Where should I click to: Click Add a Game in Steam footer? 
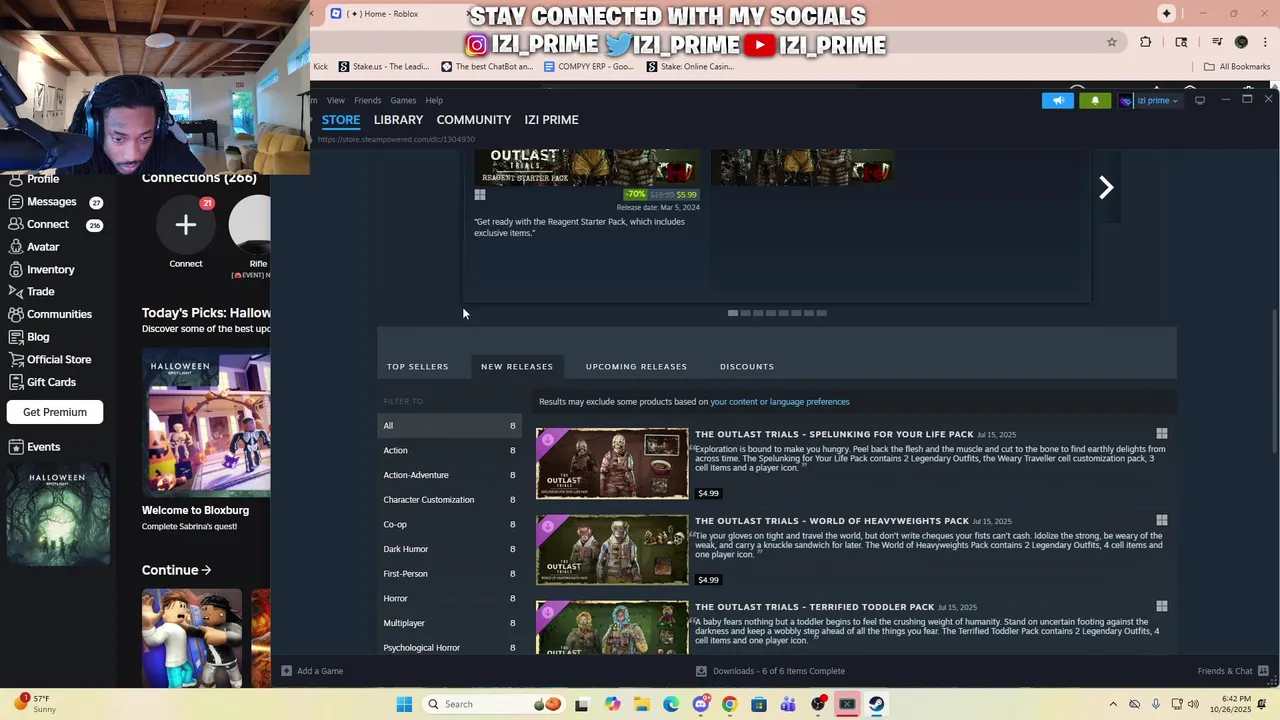pyautogui.click(x=312, y=671)
